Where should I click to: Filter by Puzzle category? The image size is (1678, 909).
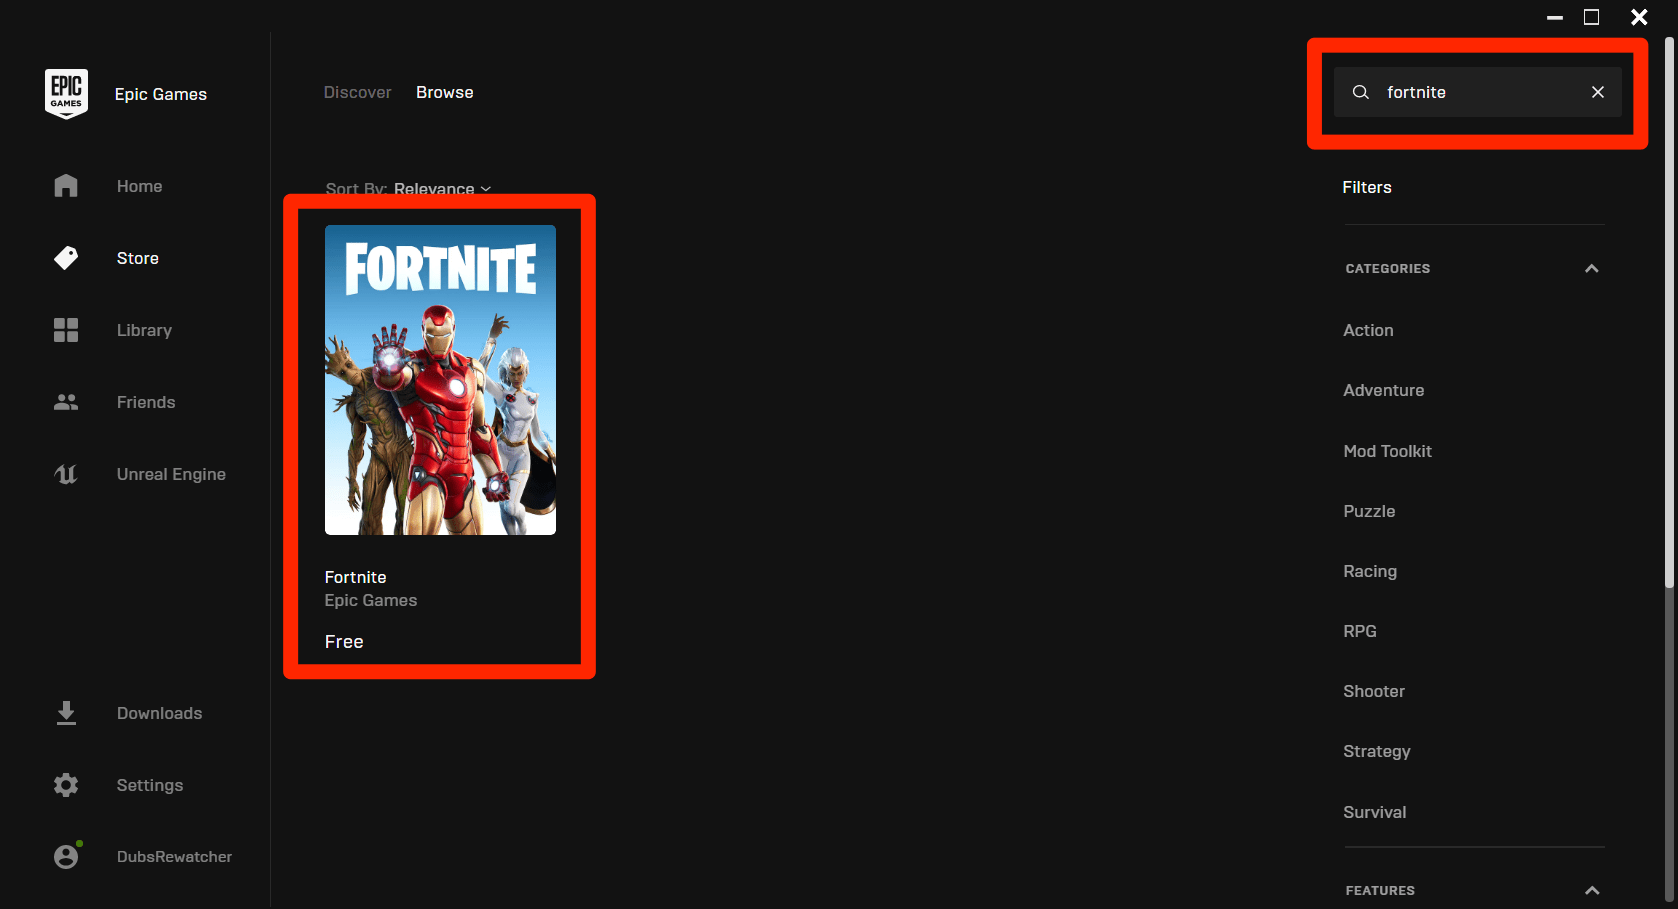(1369, 511)
